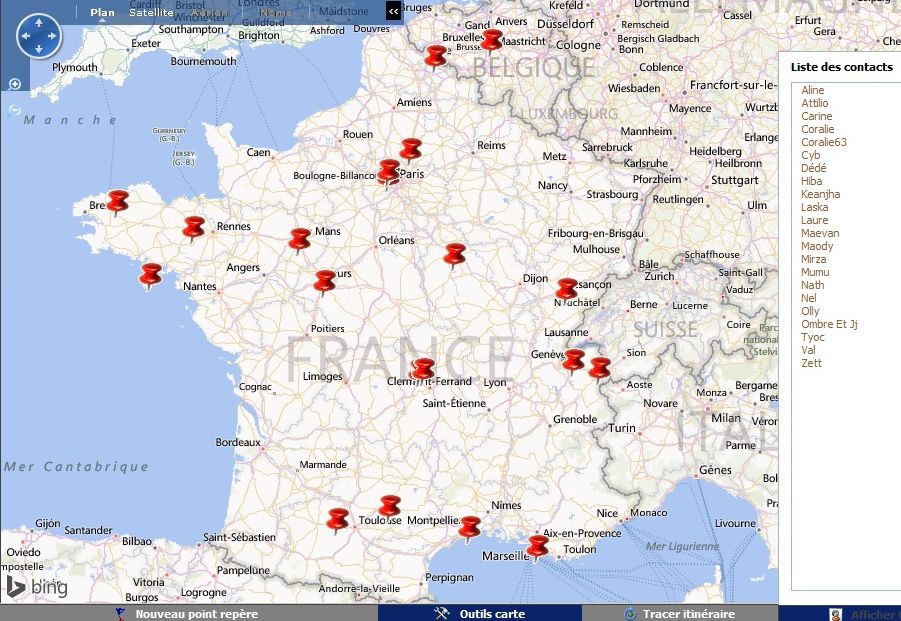Open the Outils carte menu

(491, 614)
